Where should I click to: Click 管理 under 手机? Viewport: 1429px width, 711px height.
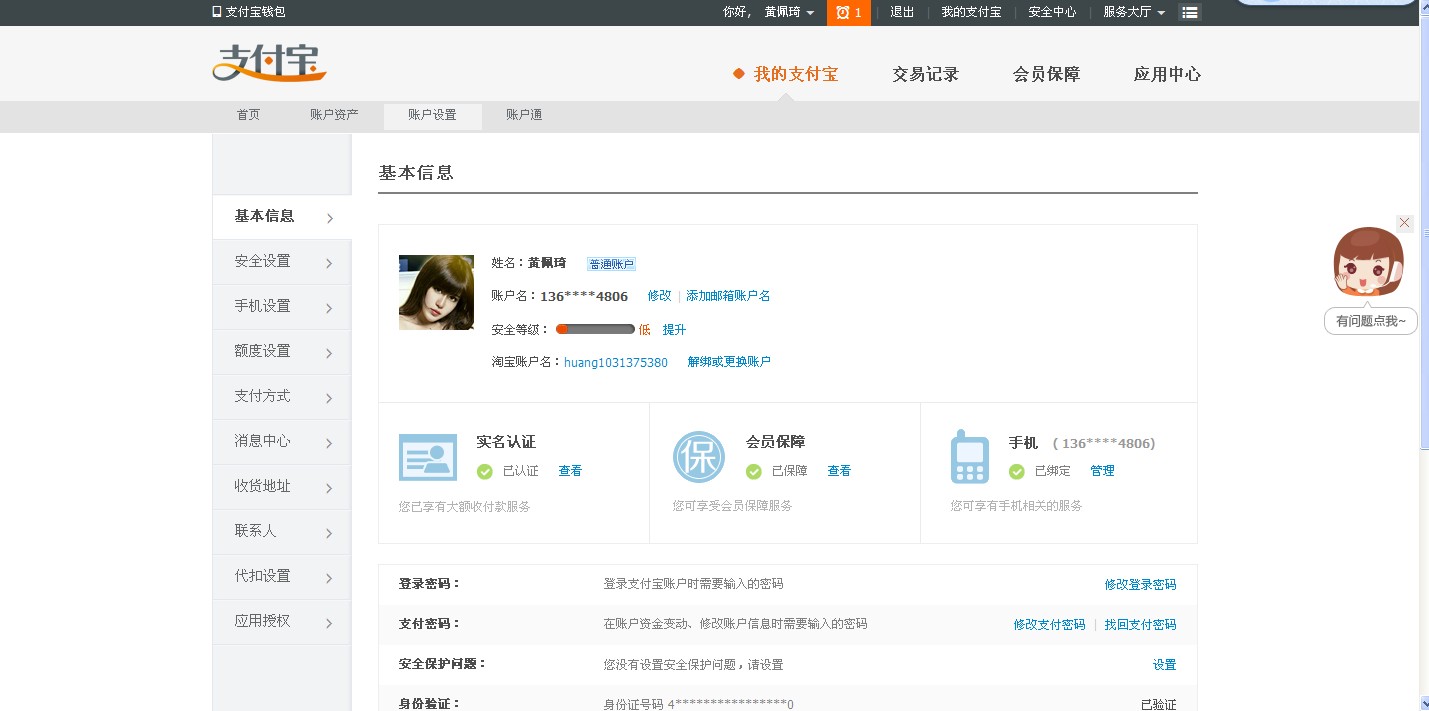(x=1102, y=471)
